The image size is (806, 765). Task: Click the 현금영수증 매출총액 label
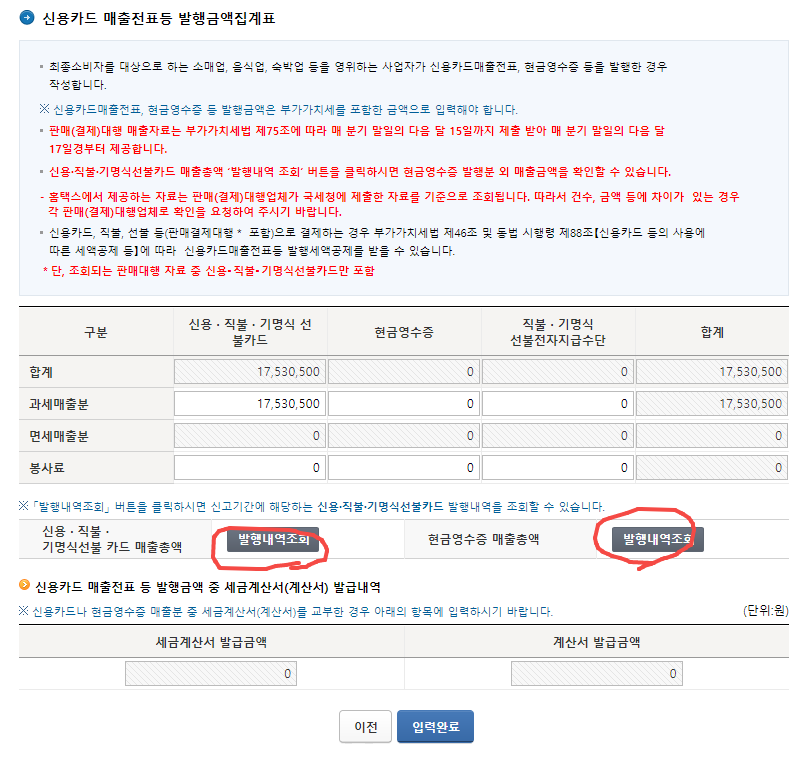pos(484,539)
